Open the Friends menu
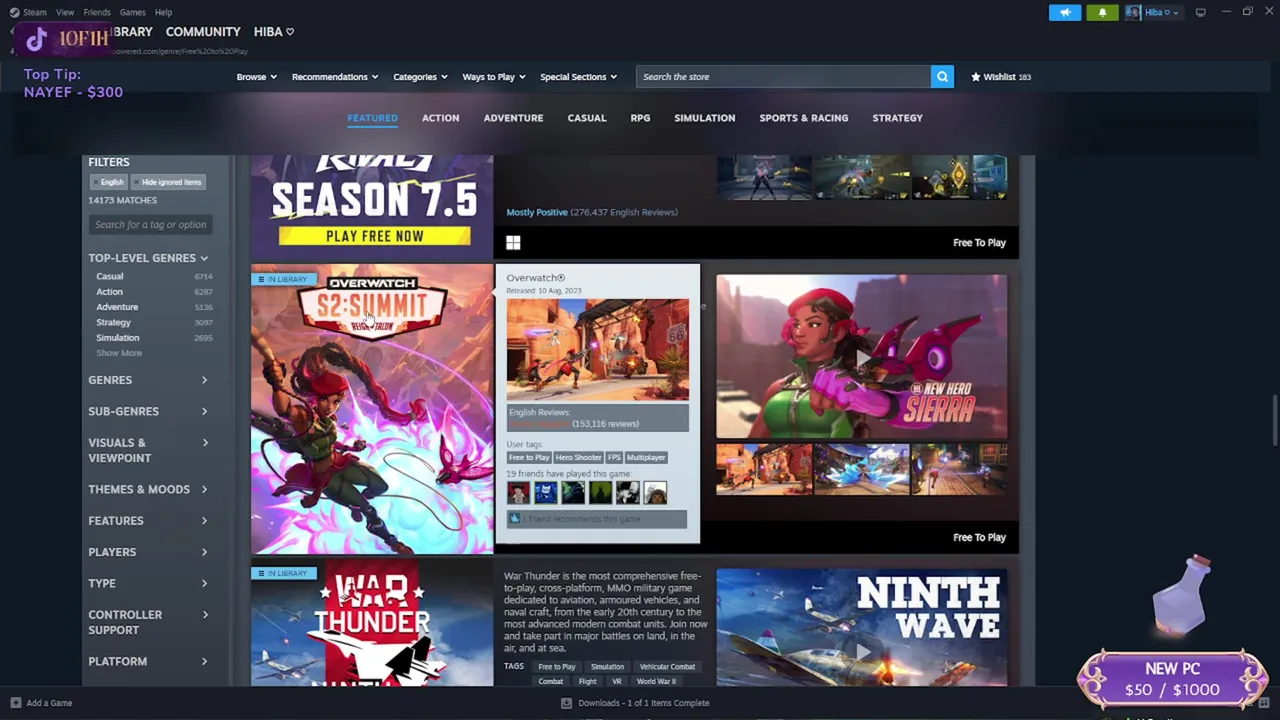Image resolution: width=1280 pixels, height=720 pixels. [x=97, y=12]
